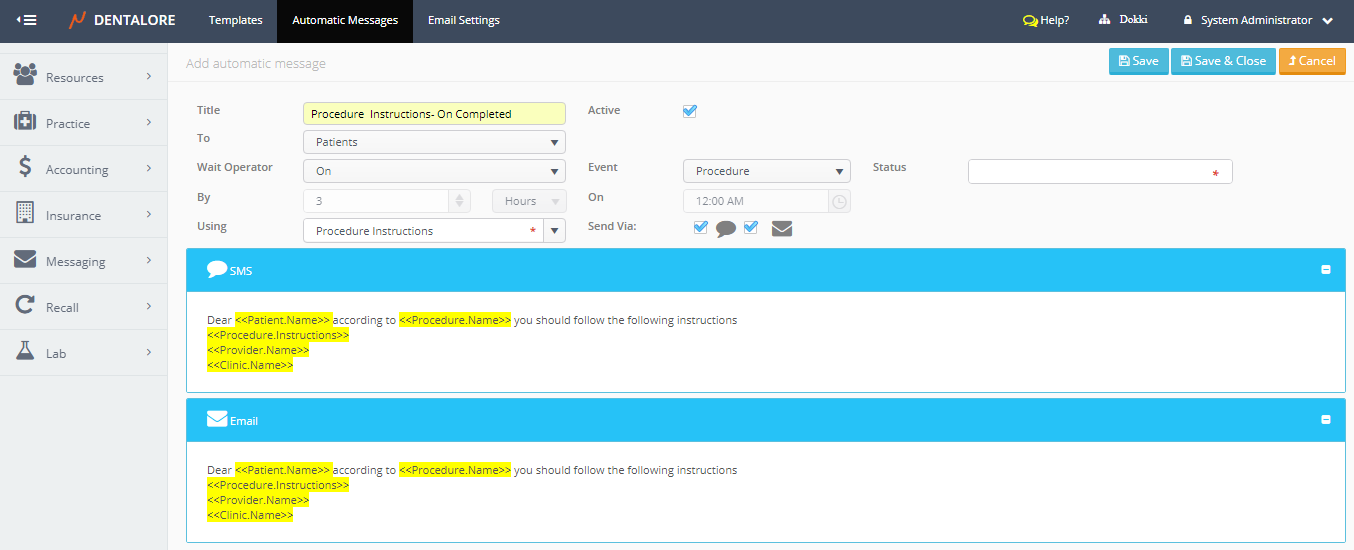
Task: Click the Title input field
Action: point(434,114)
